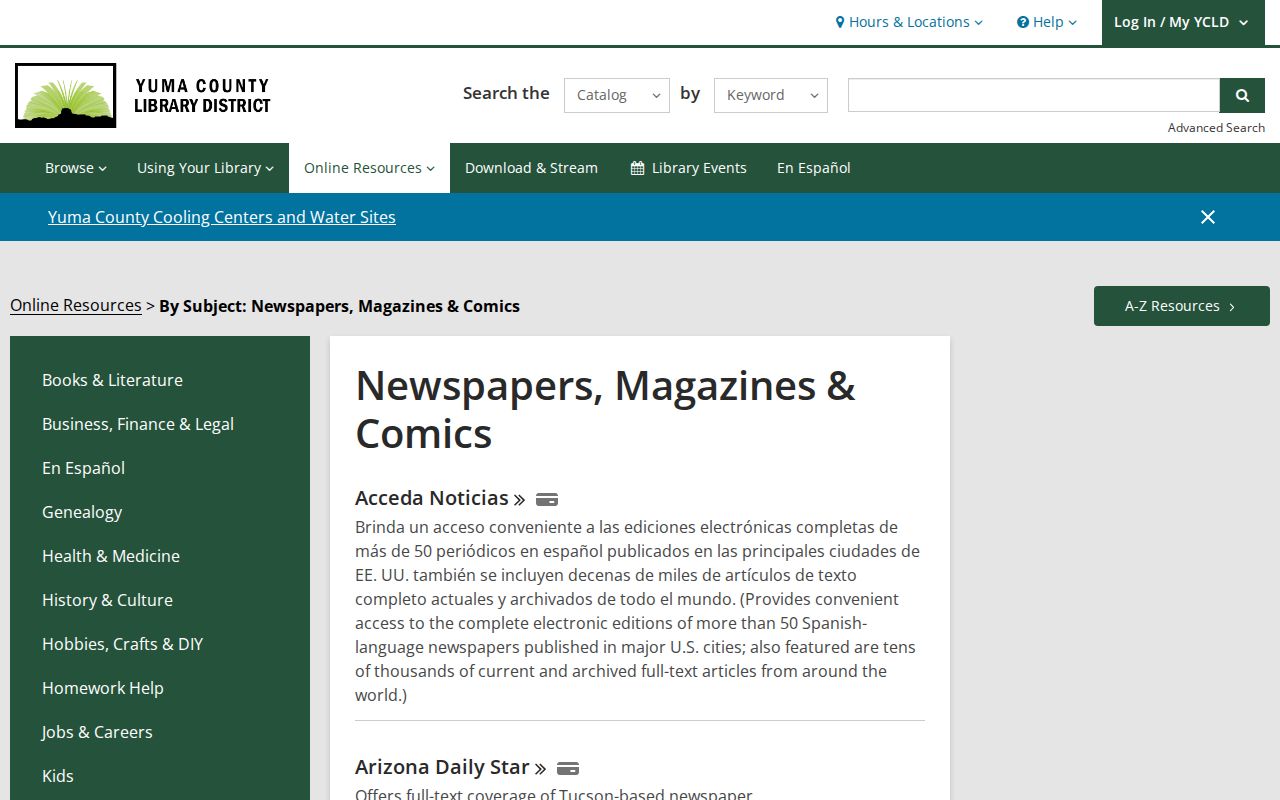The height and width of the screenshot is (800, 1280).
Task: Open the Online Resources menu tab
Action: coord(369,168)
